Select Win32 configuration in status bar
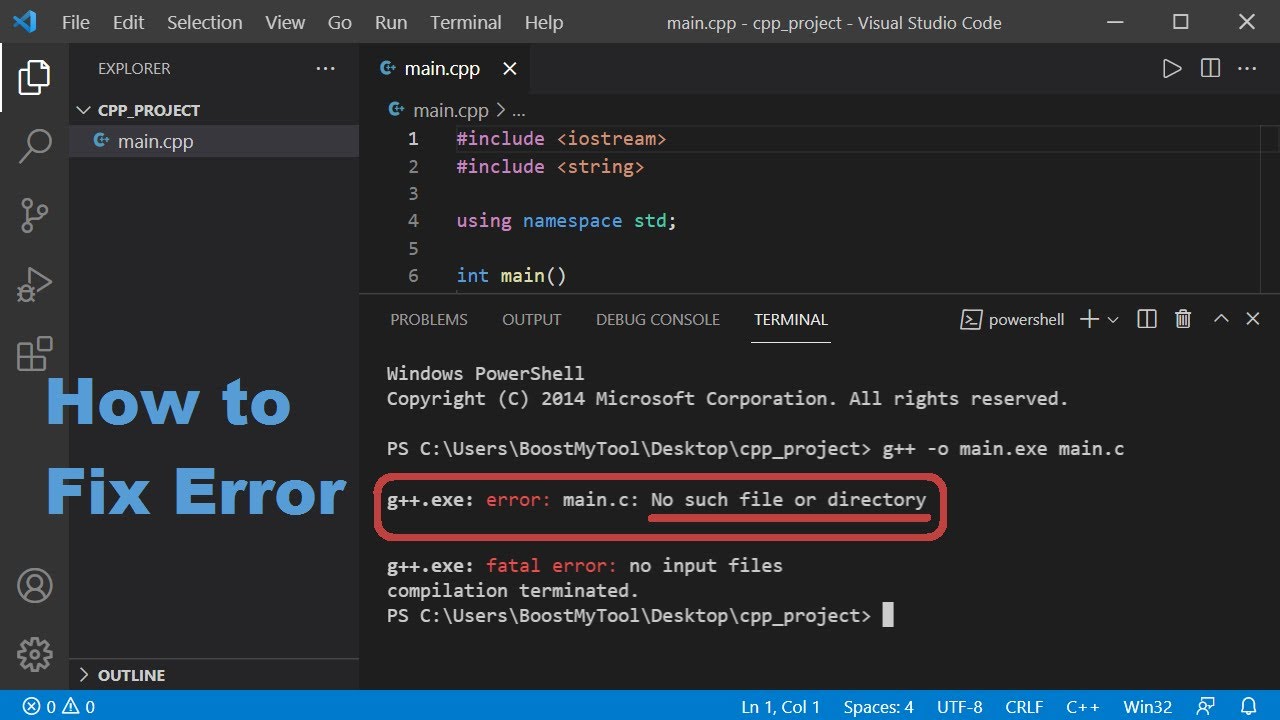Viewport: 1280px width, 720px height. [x=1147, y=707]
